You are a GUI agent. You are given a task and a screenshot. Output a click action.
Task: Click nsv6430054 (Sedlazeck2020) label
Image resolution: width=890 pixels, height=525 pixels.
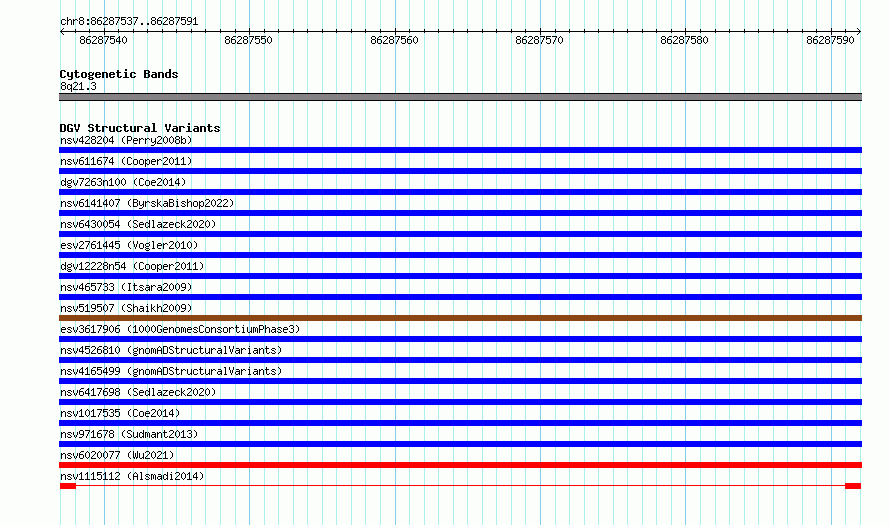point(138,224)
